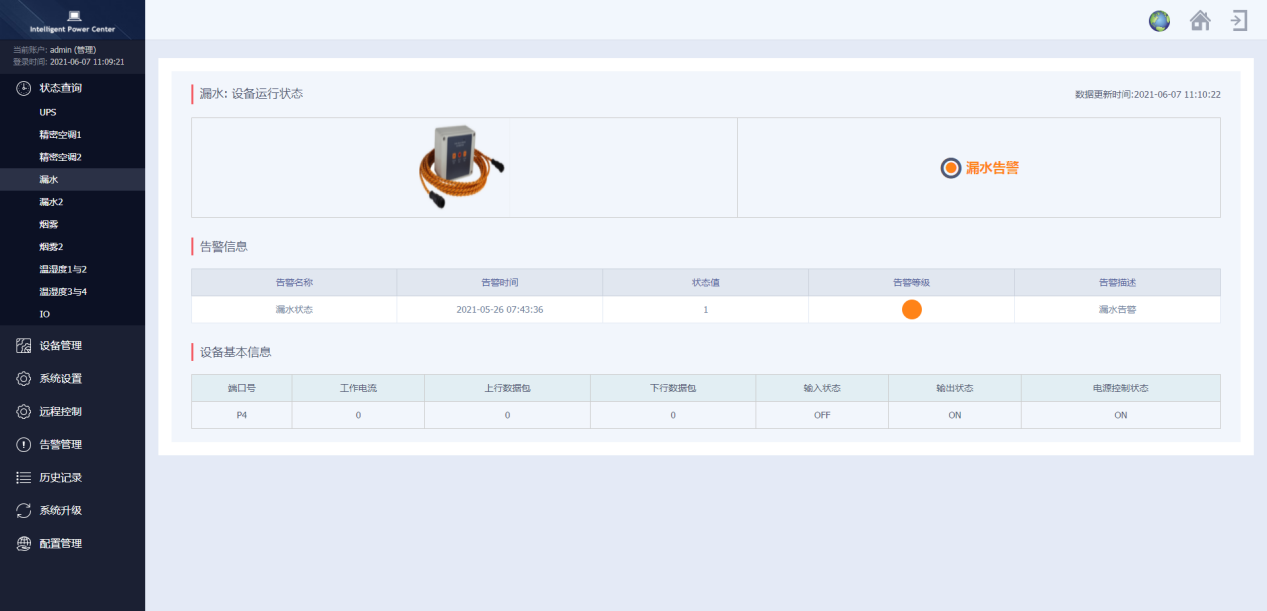This screenshot has width=1267, height=611.
Task: Click the 配置管理 globe icon
Action: (x=24, y=544)
